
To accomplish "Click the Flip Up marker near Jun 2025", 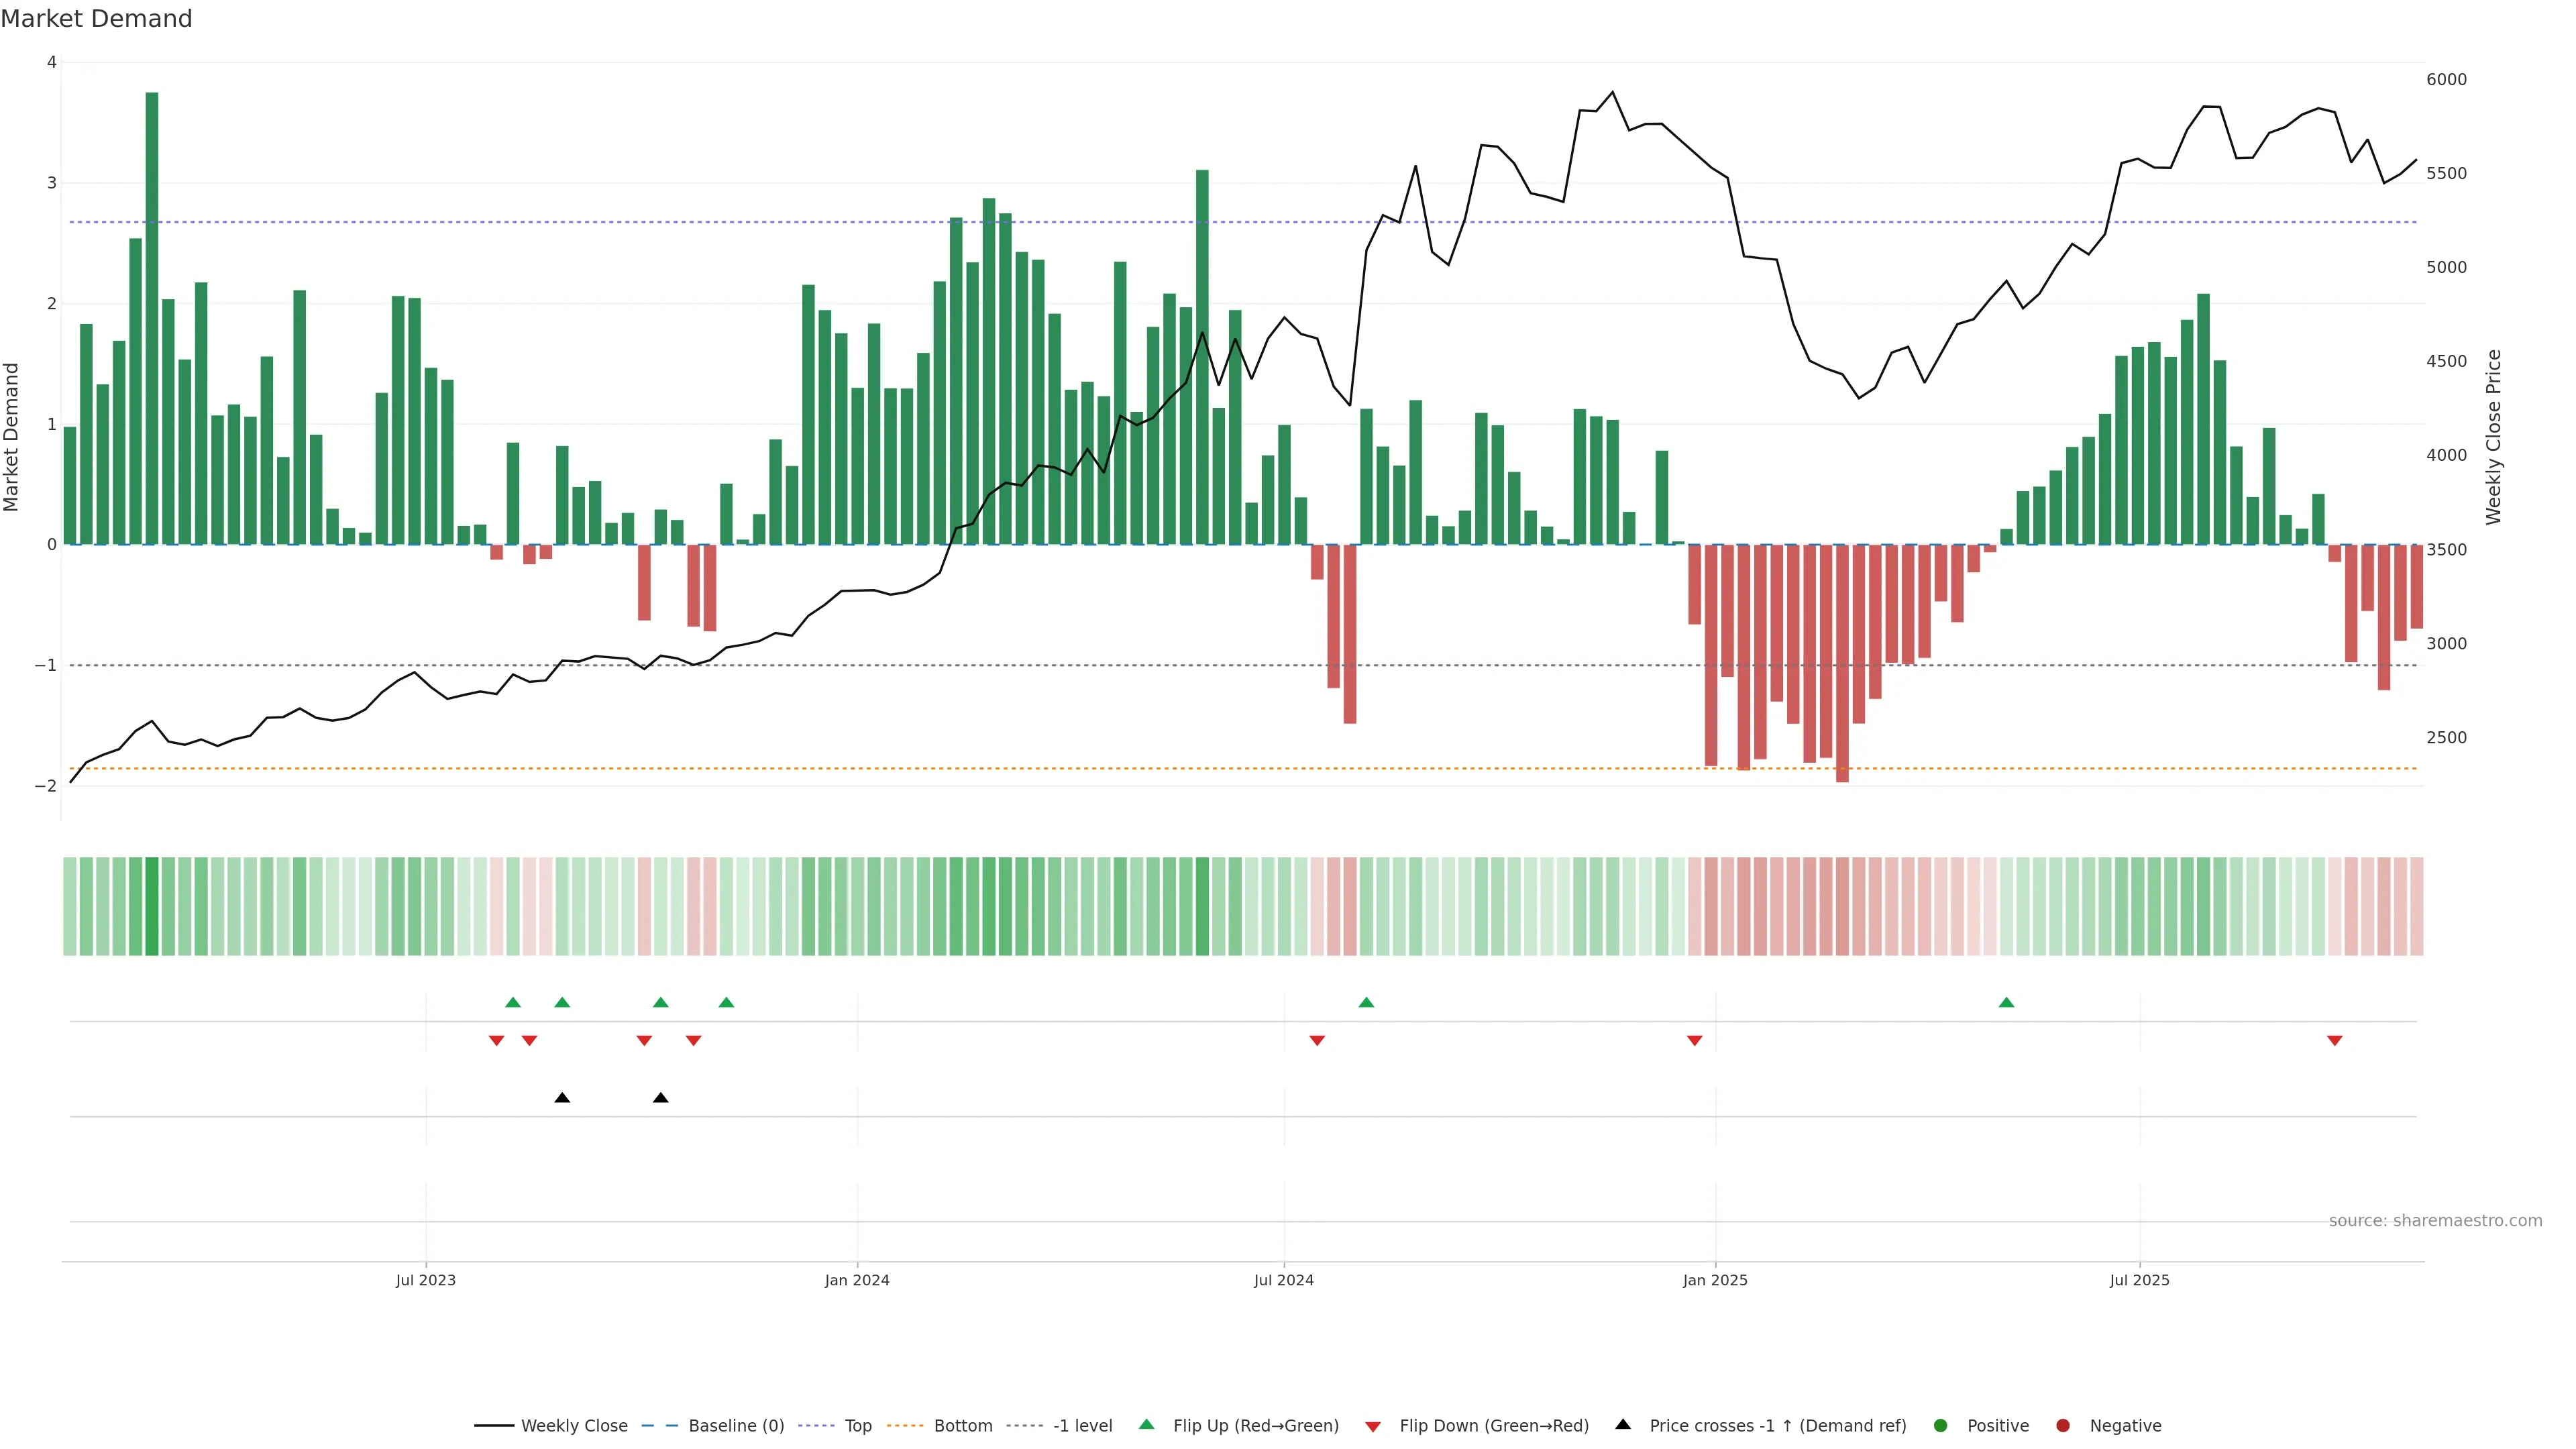I will coord(2006,1003).
